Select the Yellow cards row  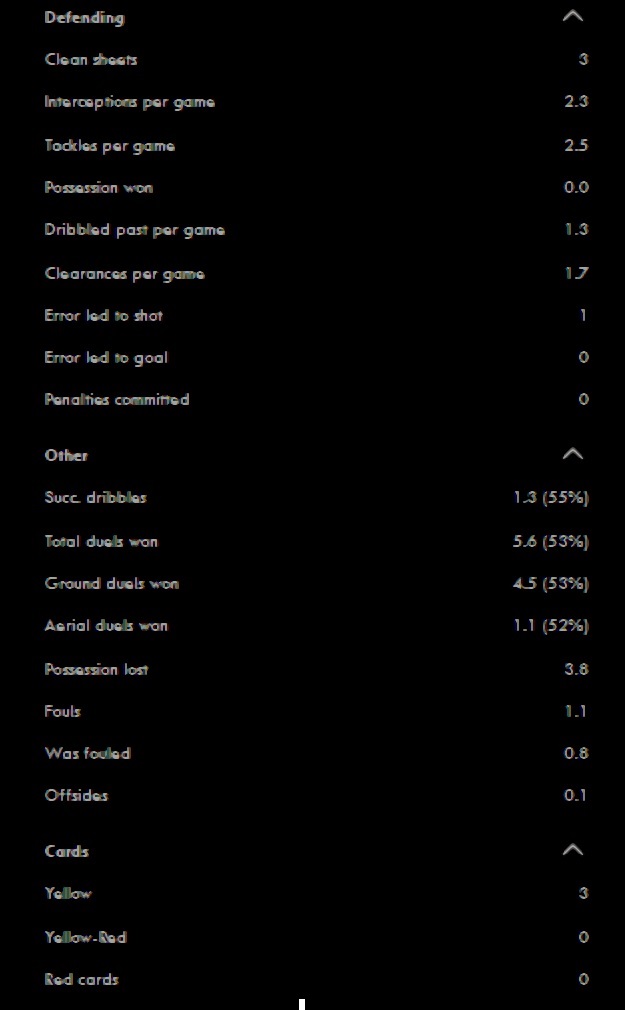click(316, 893)
